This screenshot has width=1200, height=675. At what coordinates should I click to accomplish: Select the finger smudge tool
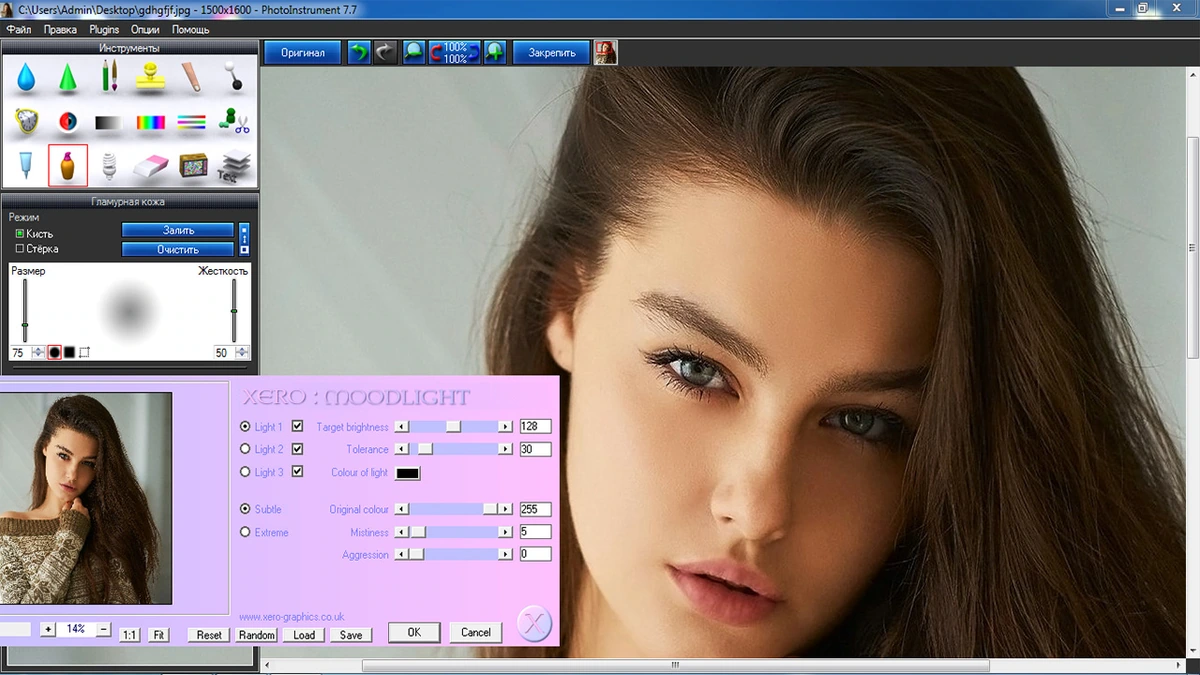coord(192,77)
